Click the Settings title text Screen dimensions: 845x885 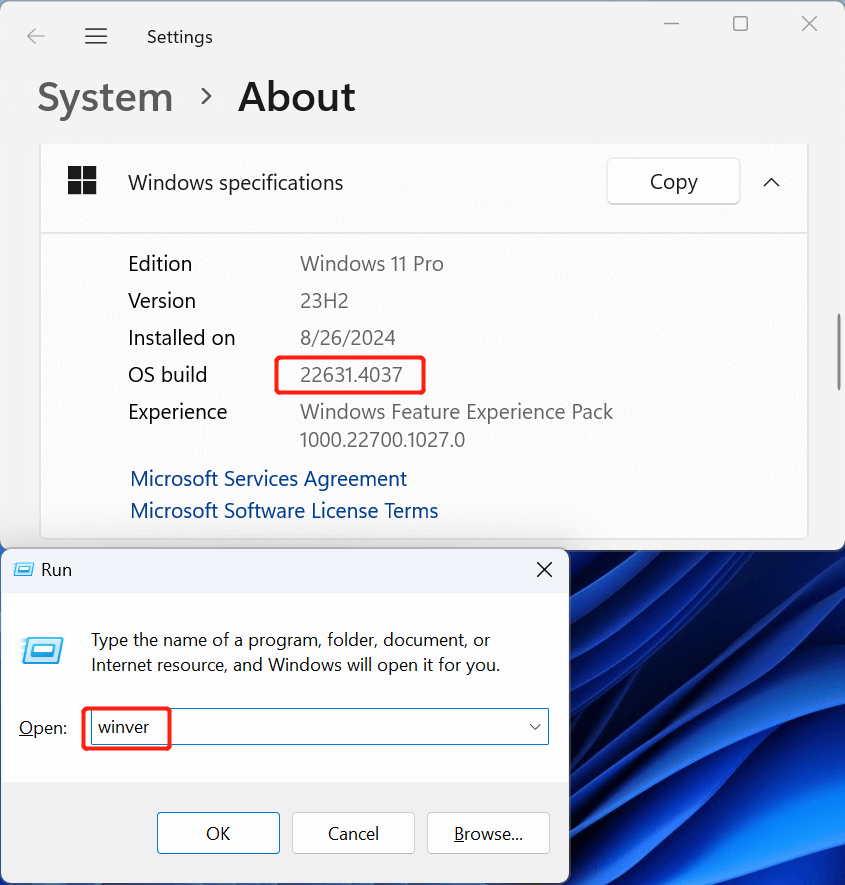[179, 37]
